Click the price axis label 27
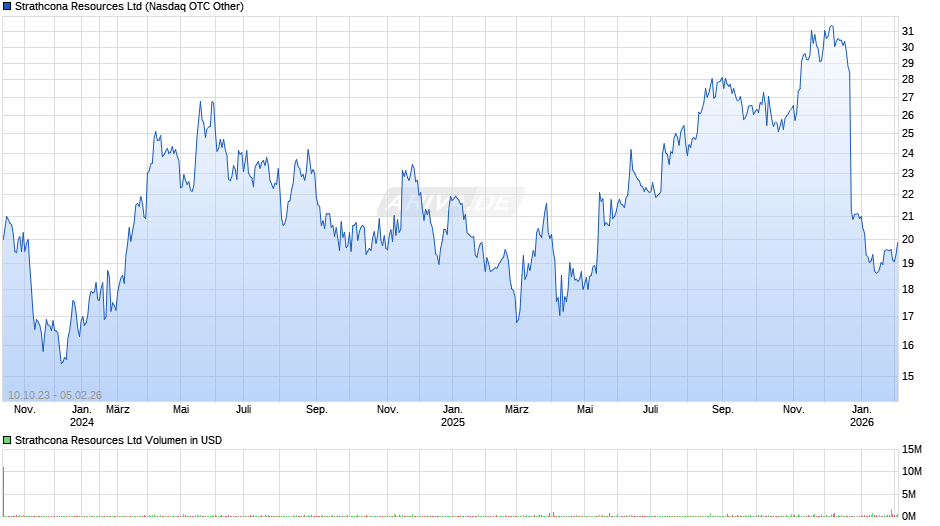Image resolution: width=940 pixels, height=526 pixels. [x=908, y=97]
